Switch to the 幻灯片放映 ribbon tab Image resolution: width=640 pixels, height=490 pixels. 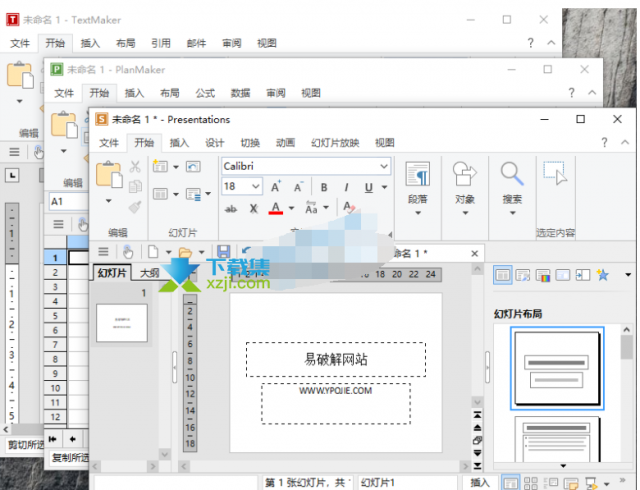pos(334,142)
